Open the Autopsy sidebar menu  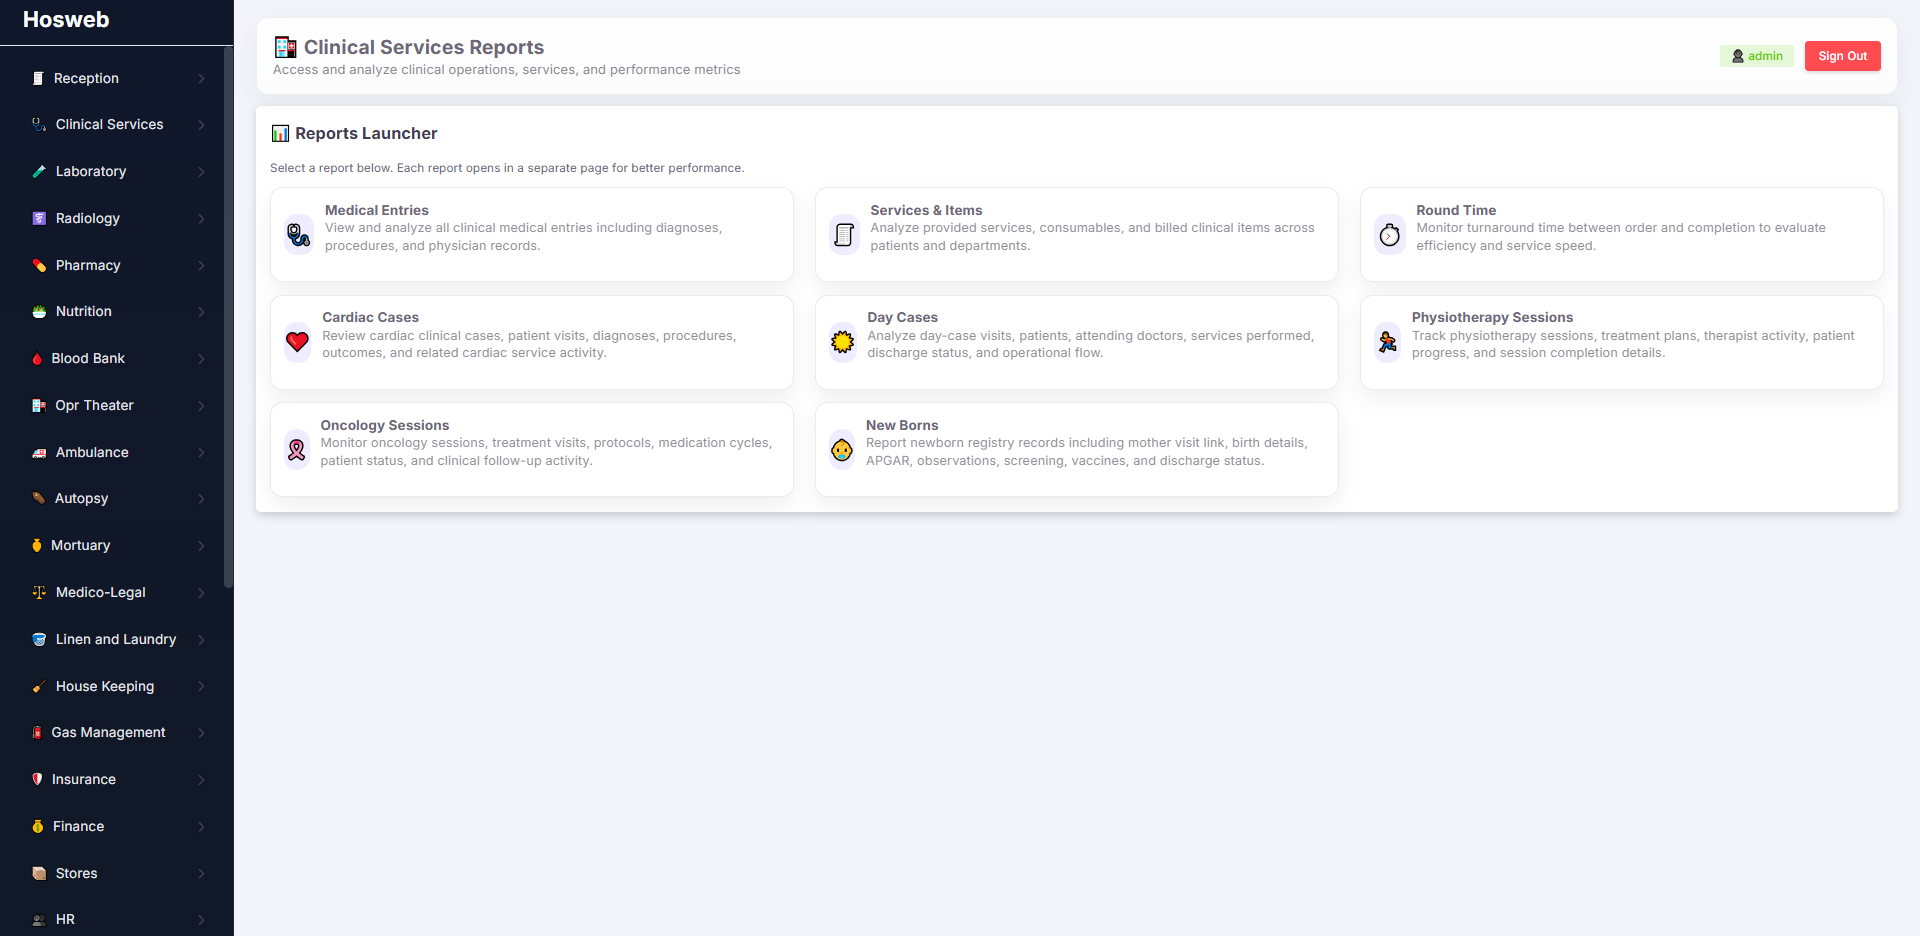pyautogui.click(x=117, y=499)
